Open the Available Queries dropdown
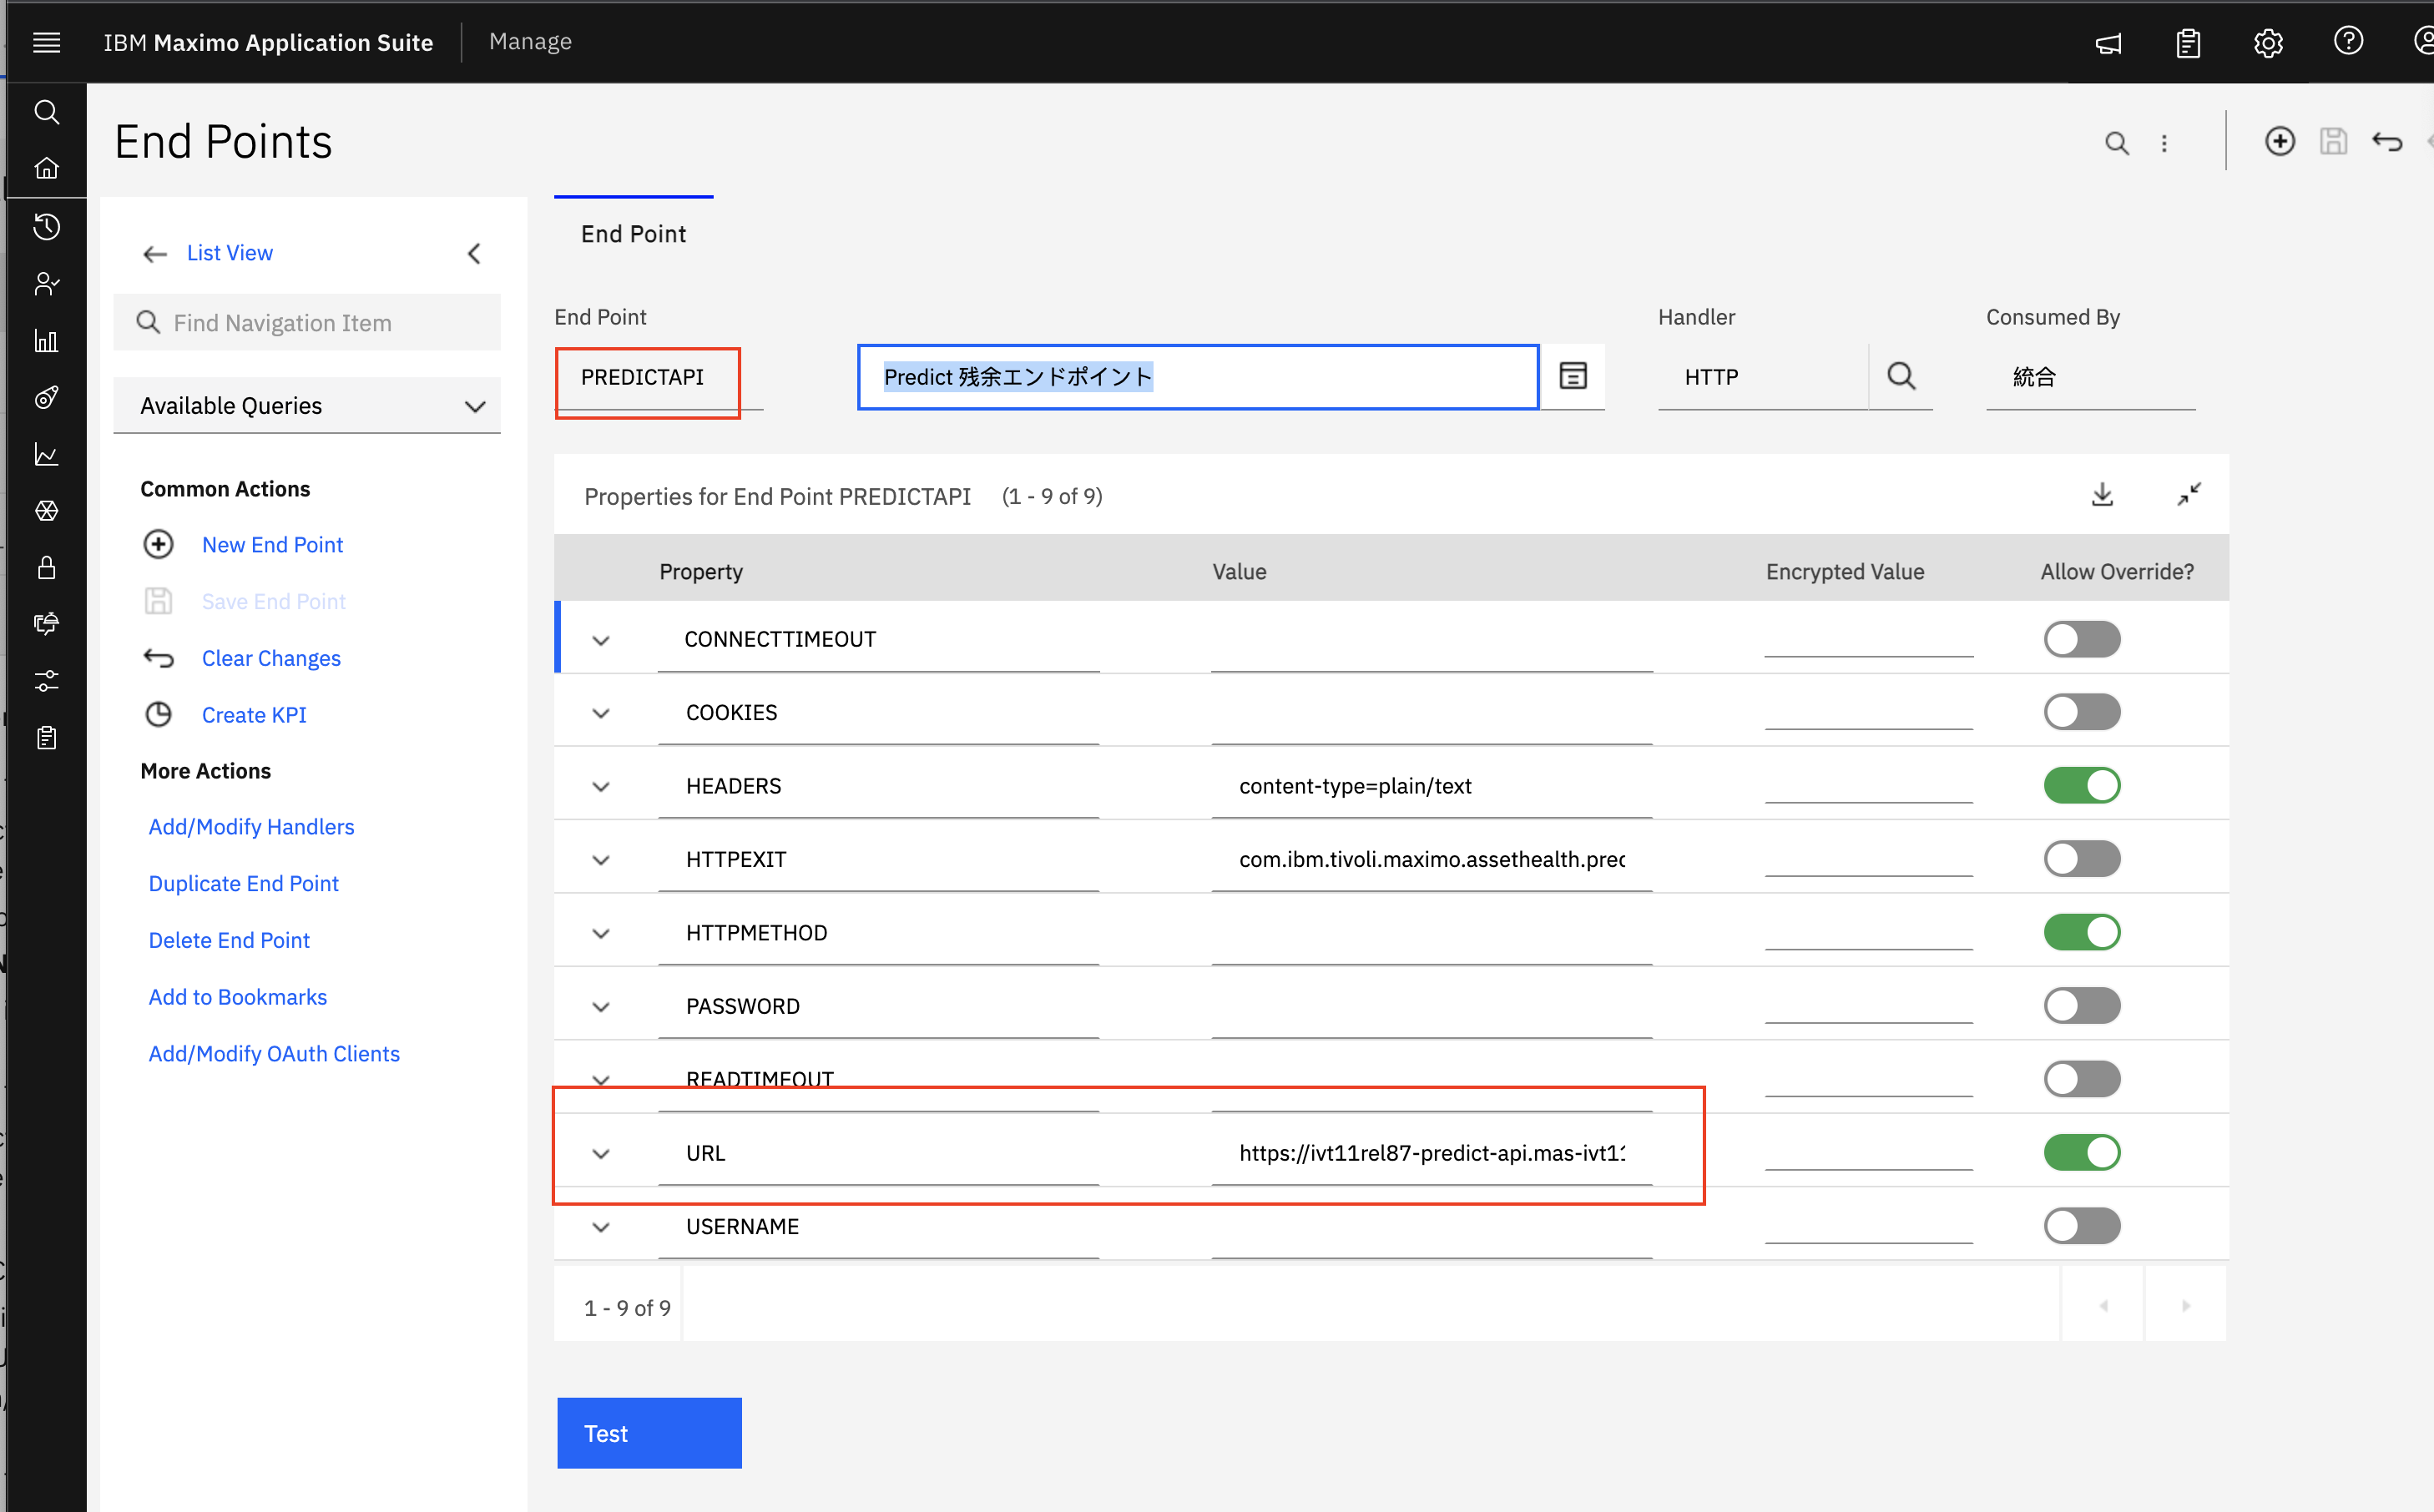This screenshot has width=2434, height=1512. [307, 405]
